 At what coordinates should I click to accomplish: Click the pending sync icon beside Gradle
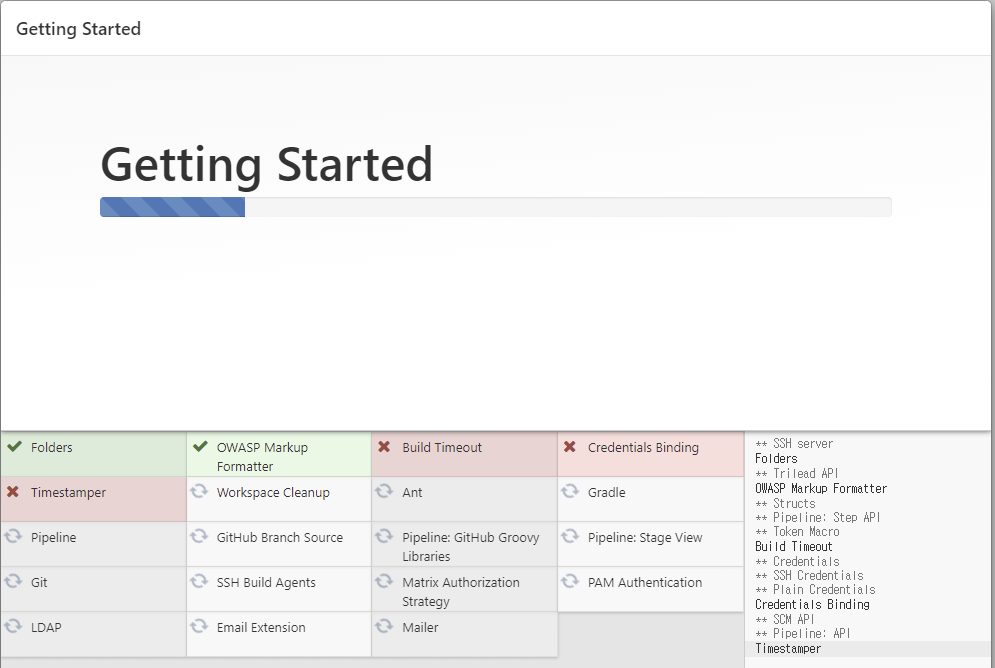tap(570, 491)
